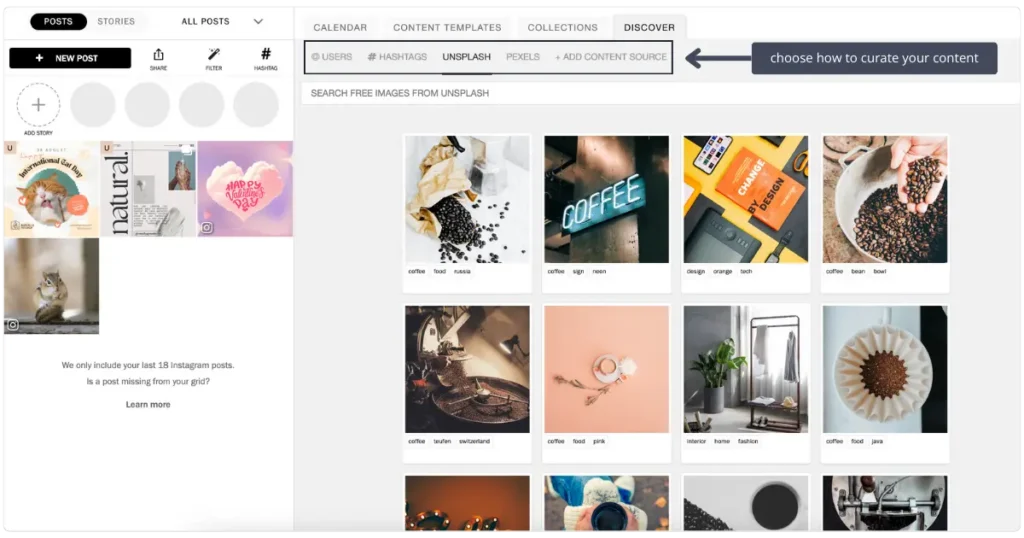Click the Instagram icon on chipmunk post
Viewport: 1024px width, 538px height.
pyautogui.click(x=13, y=324)
